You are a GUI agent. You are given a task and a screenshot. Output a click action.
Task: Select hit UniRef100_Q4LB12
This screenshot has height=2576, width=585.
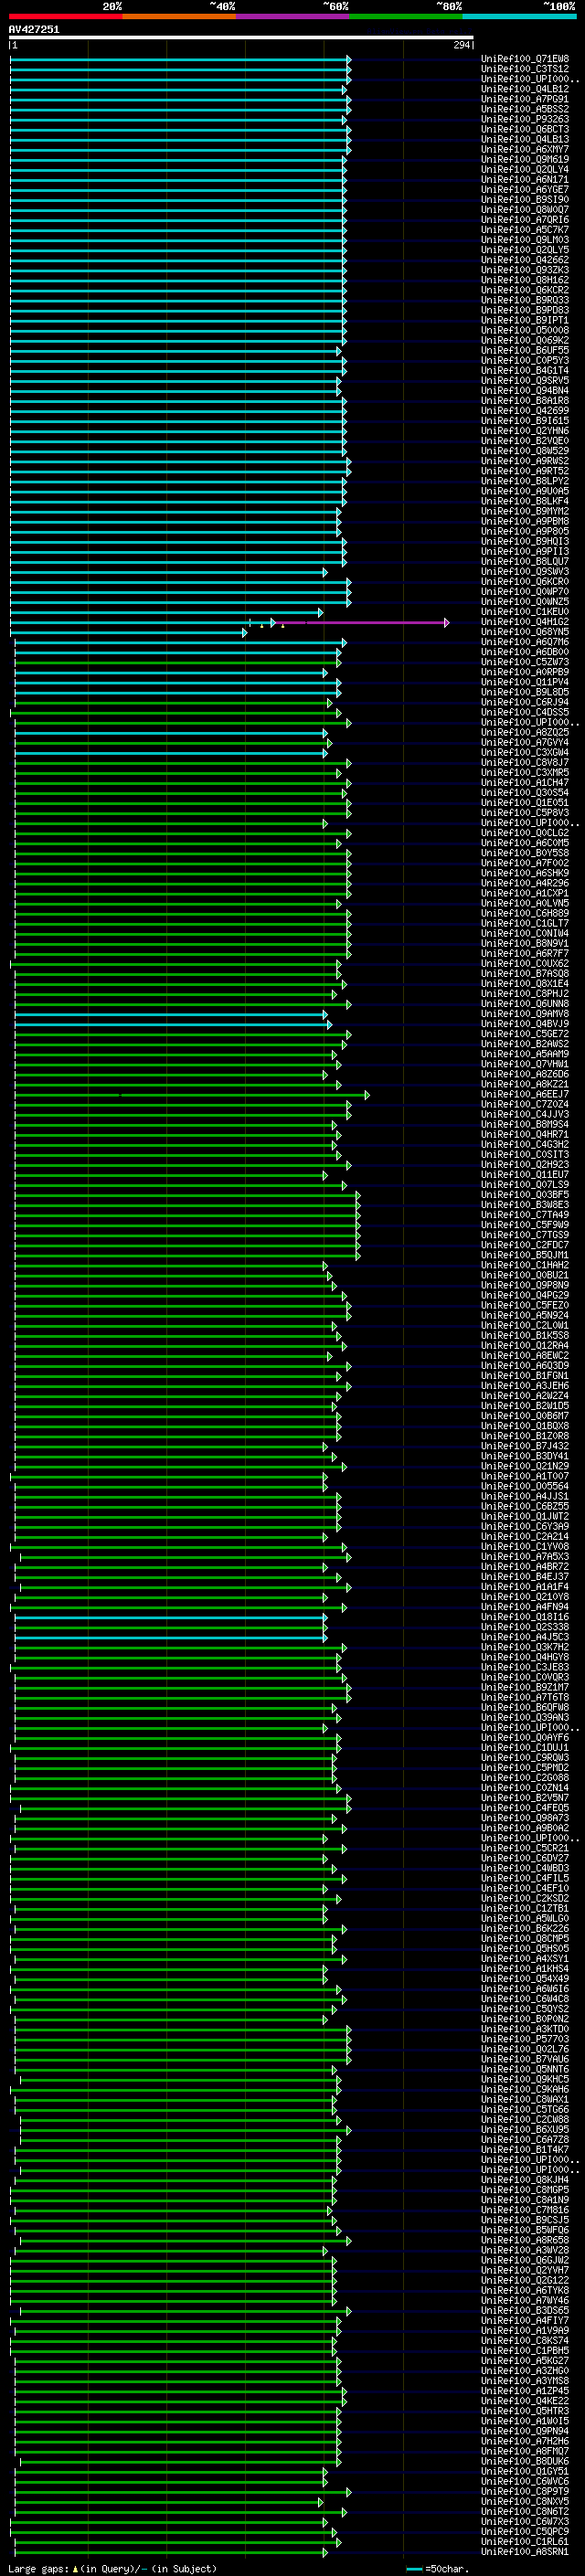pyautogui.click(x=525, y=89)
